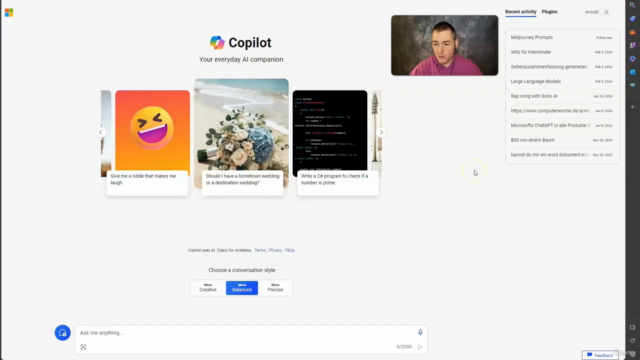Choose 'Write a C# program' prime number prompt

pyautogui.click(x=338, y=183)
